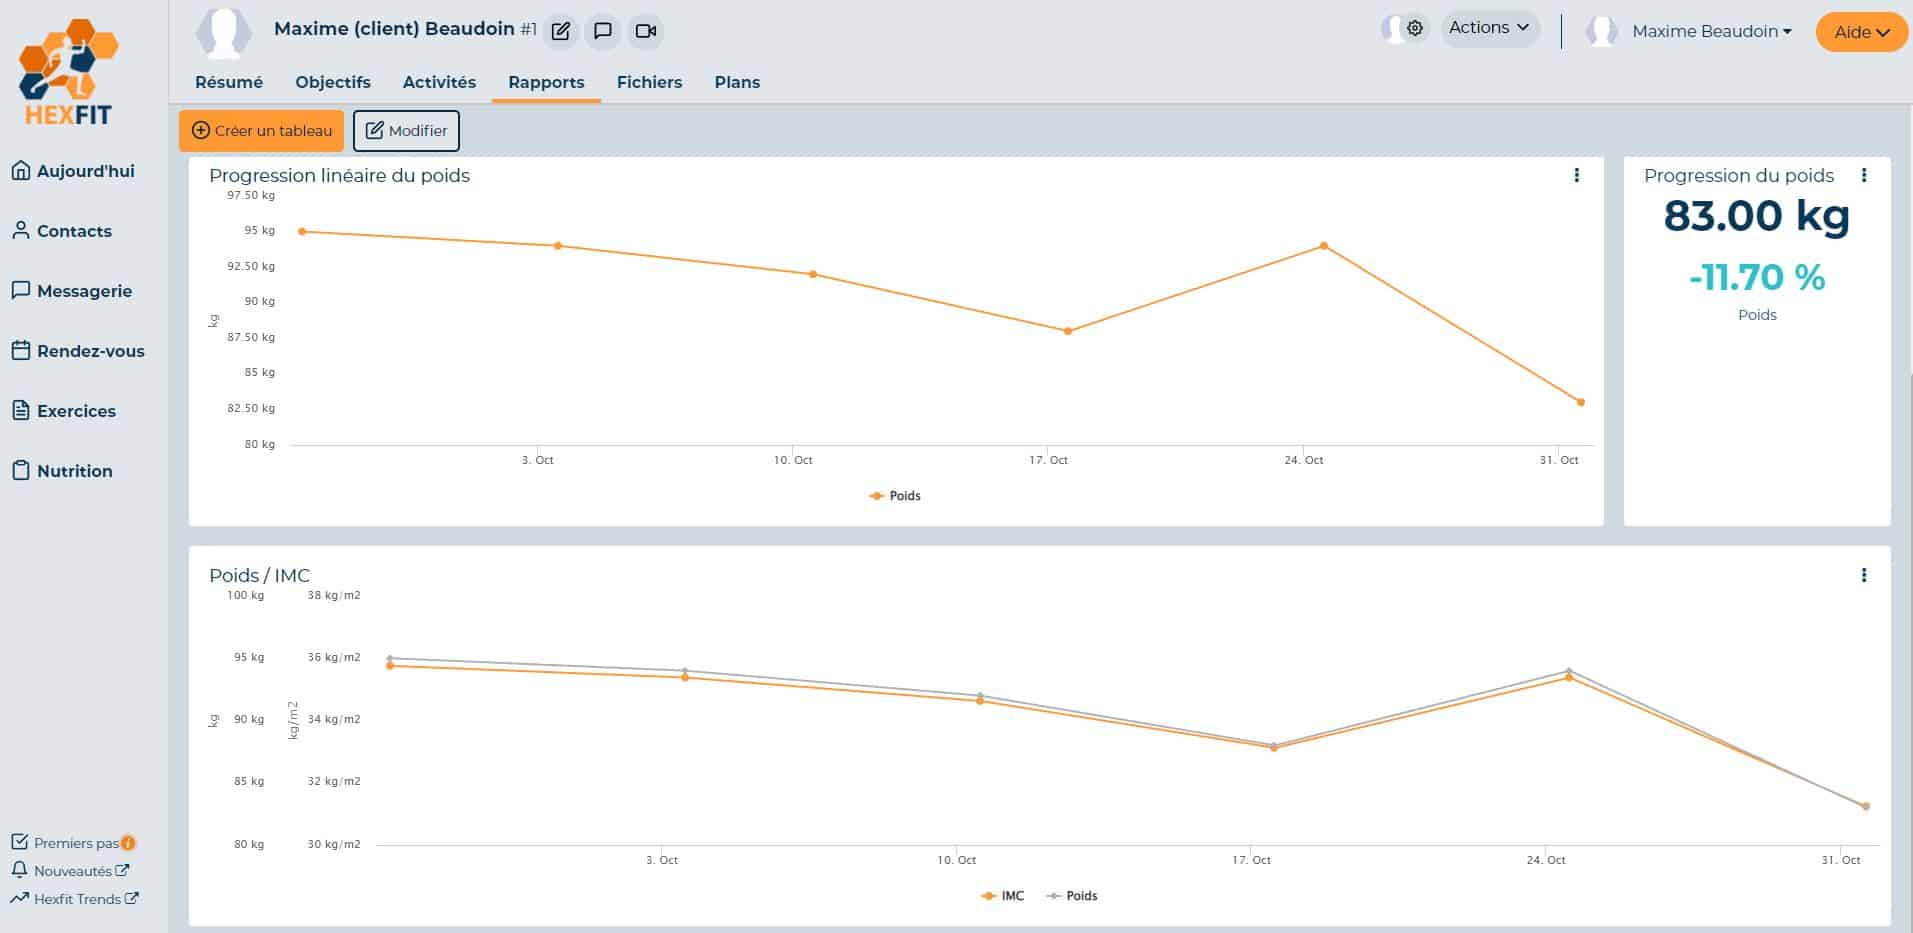This screenshot has height=933, width=1913.
Task: Go to the Fichiers tab
Action: 649,82
